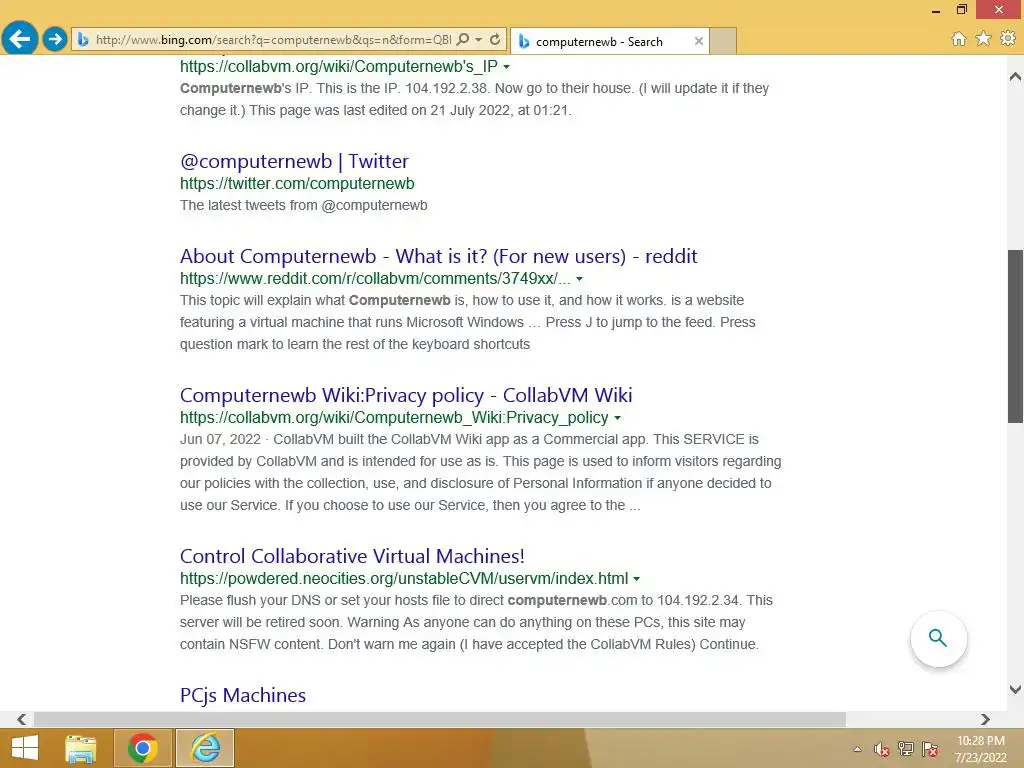Screen dimensions: 1024x768
Task: Open the address bar autocomplete dropdown arrow
Action: coord(479,39)
